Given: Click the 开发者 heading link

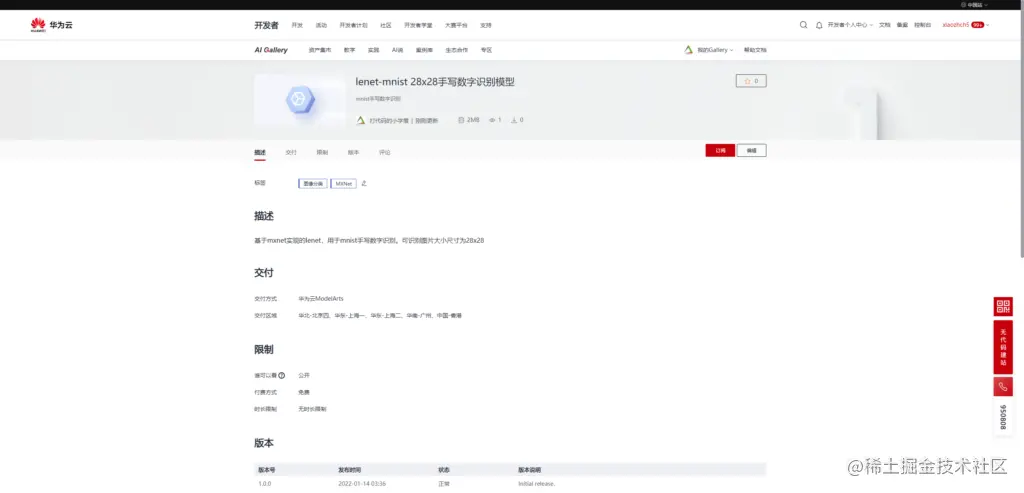Looking at the screenshot, I should pyautogui.click(x=266, y=25).
